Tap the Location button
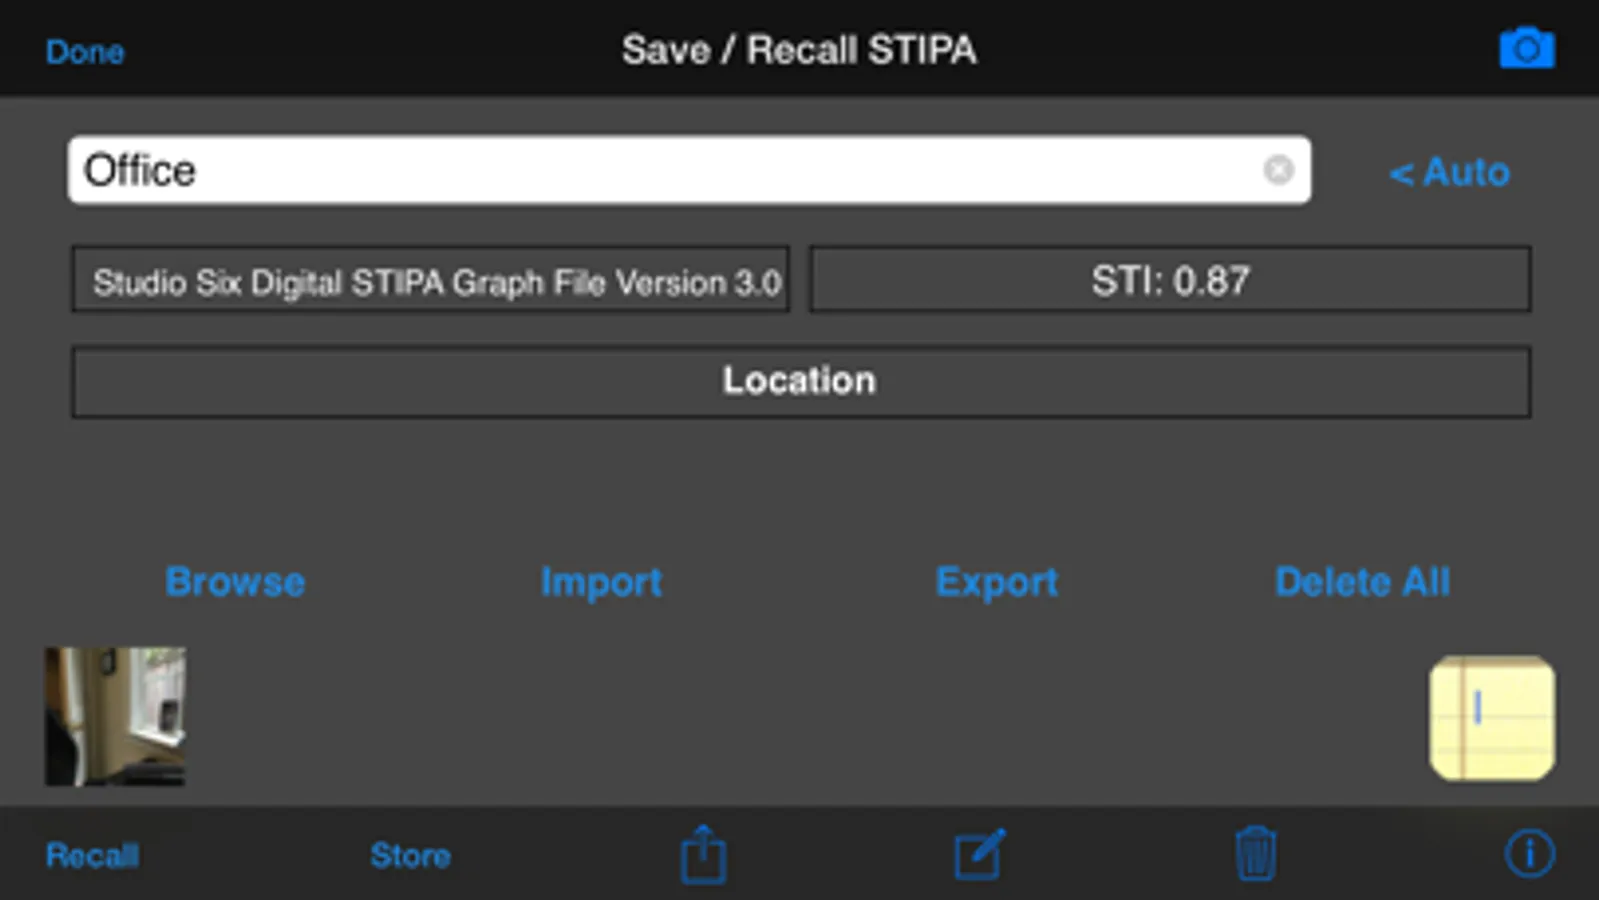The width and height of the screenshot is (1599, 900). pyautogui.click(x=800, y=381)
